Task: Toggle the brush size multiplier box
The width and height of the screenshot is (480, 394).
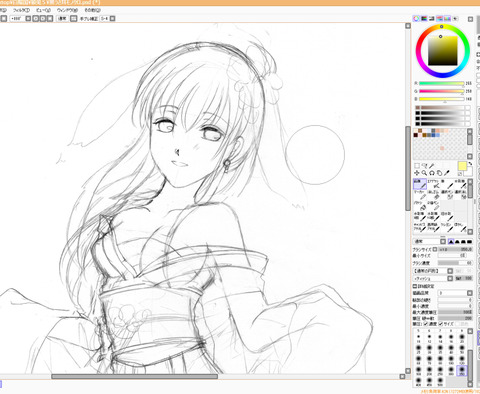Action: coord(435,249)
